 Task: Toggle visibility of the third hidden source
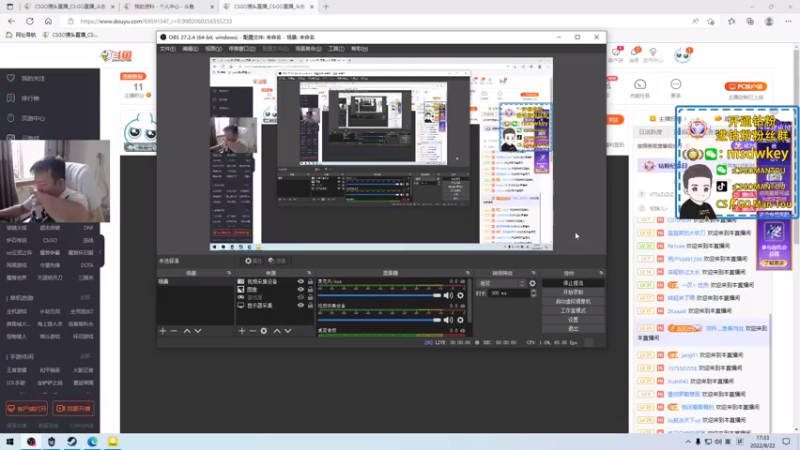click(301, 297)
